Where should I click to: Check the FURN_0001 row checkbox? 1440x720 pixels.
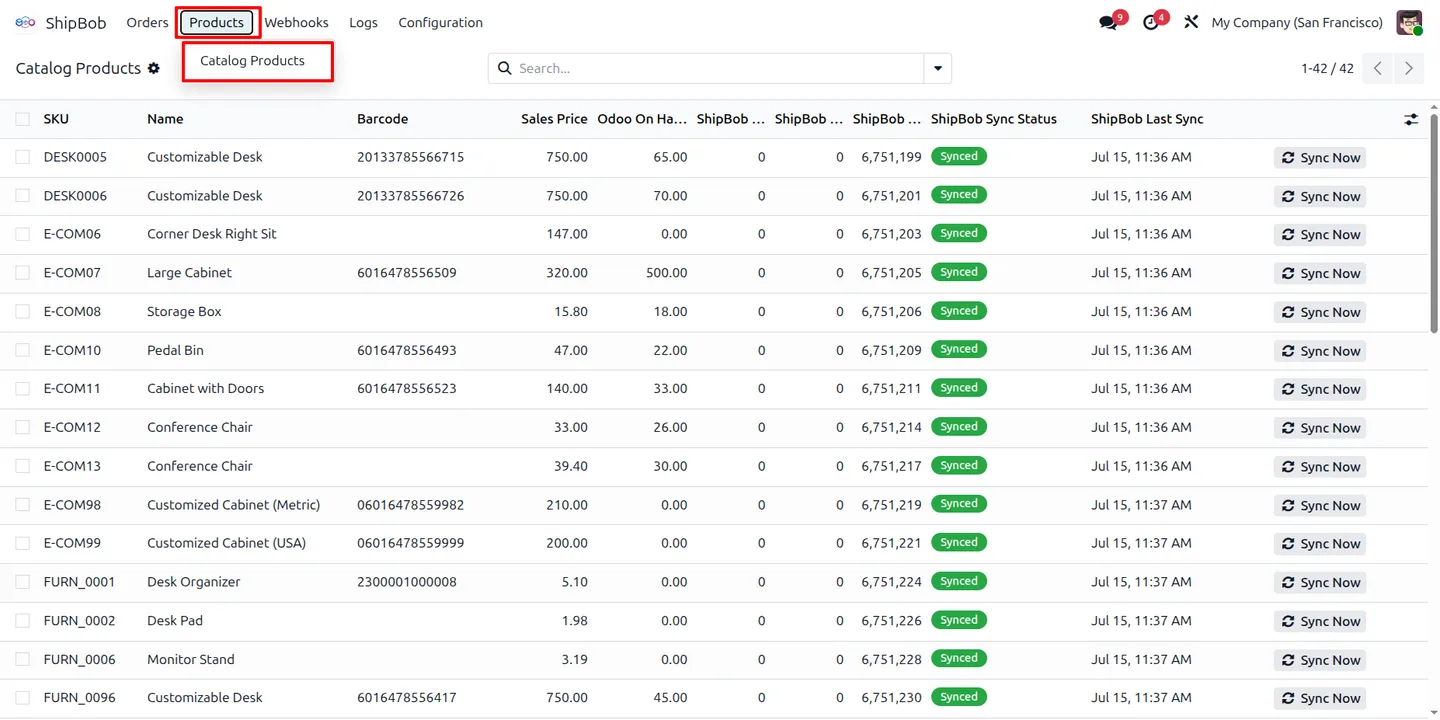pyautogui.click(x=22, y=582)
